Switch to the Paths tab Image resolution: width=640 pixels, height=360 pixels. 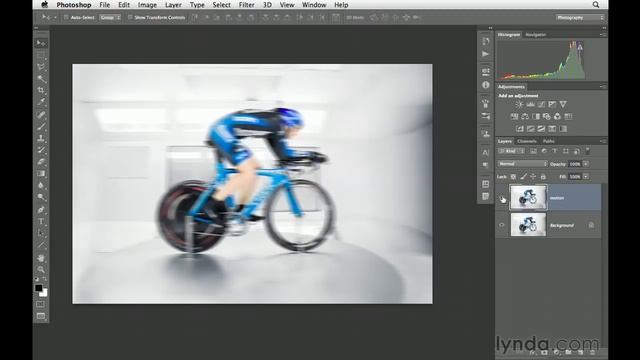(x=549, y=141)
